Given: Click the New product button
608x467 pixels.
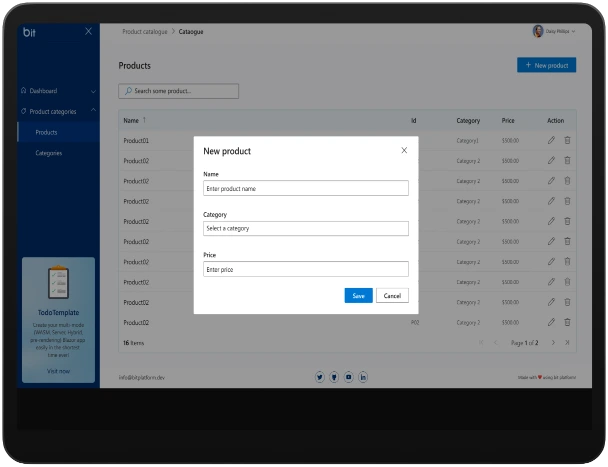Looking at the screenshot, I should [x=546, y=65].
